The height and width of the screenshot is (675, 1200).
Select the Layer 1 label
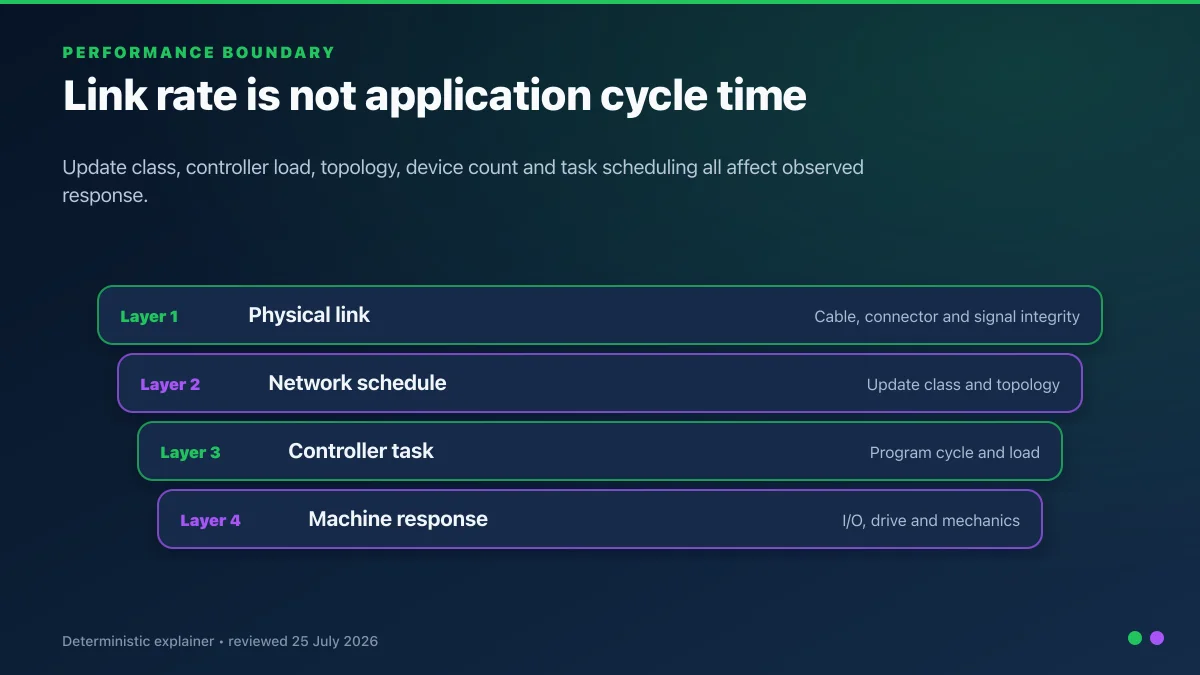click(149, 316)
